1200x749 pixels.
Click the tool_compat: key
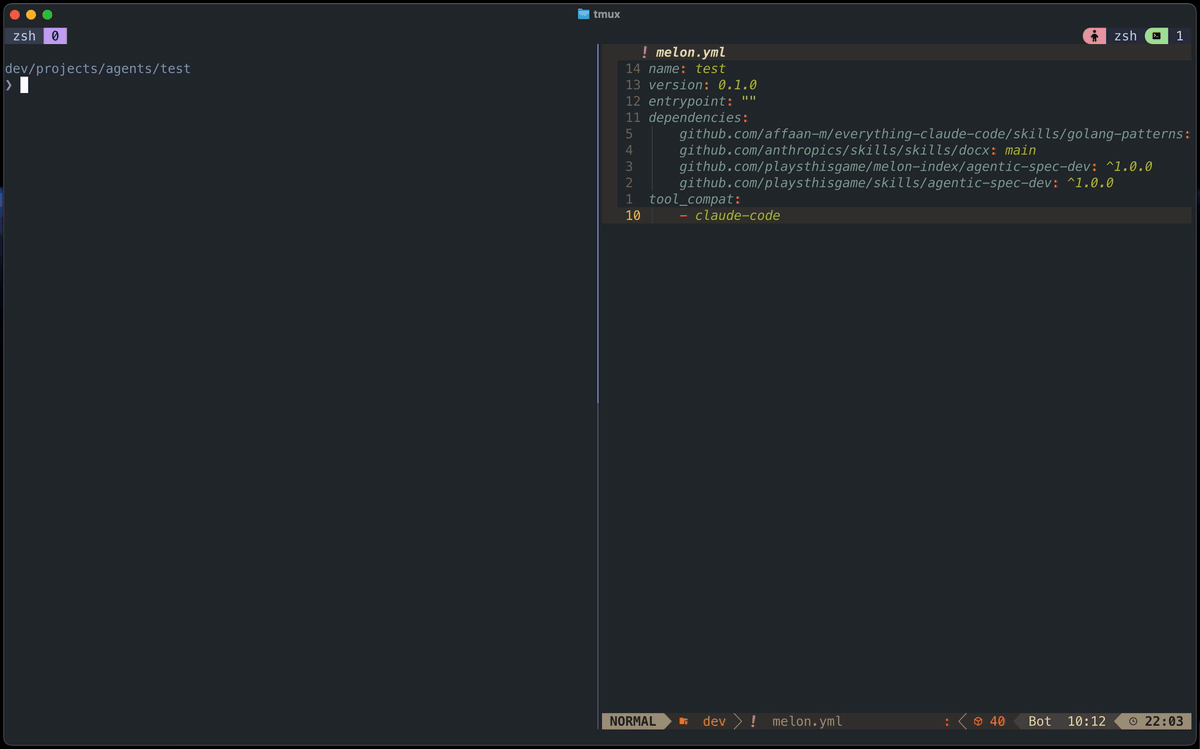tap(694, 199)
